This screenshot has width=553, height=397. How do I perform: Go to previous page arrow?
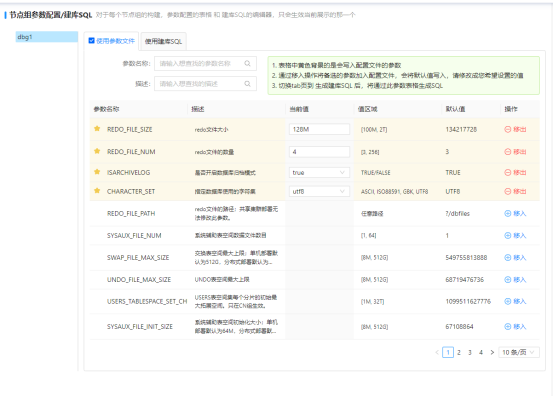point(437,352)
